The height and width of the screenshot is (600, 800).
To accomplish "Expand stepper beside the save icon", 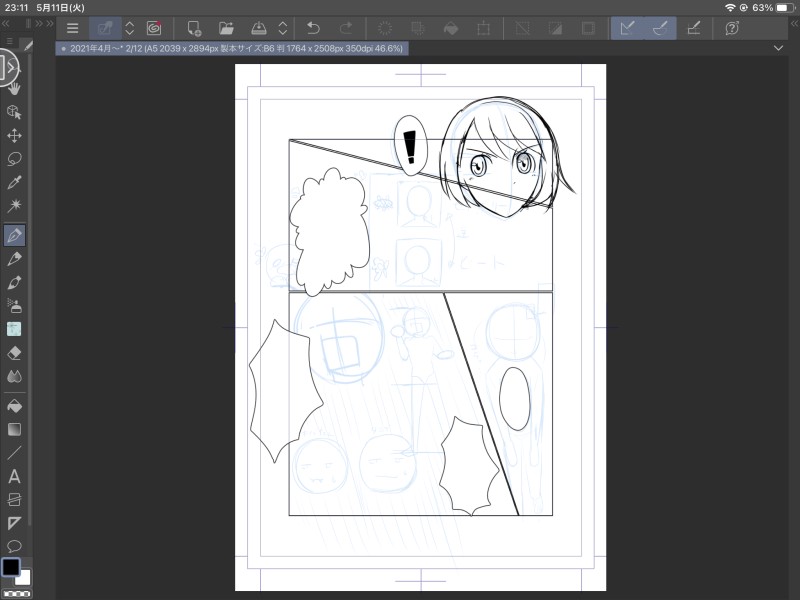I will coord(283,28).
